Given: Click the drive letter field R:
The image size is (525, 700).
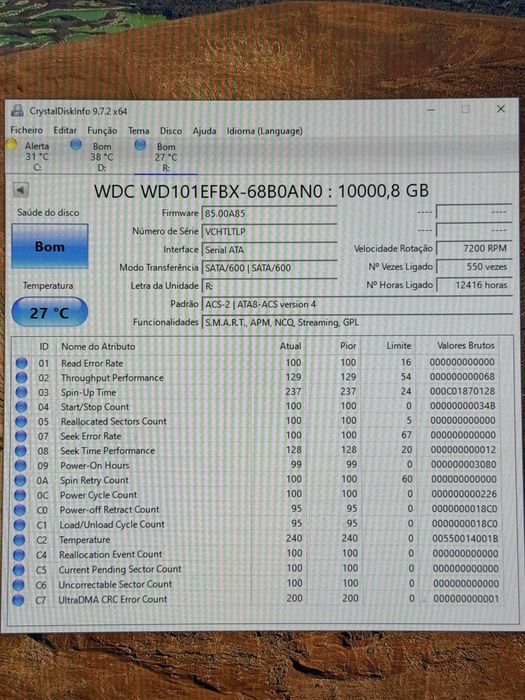Looking at the screenshot, I should (x=270, y=286).
